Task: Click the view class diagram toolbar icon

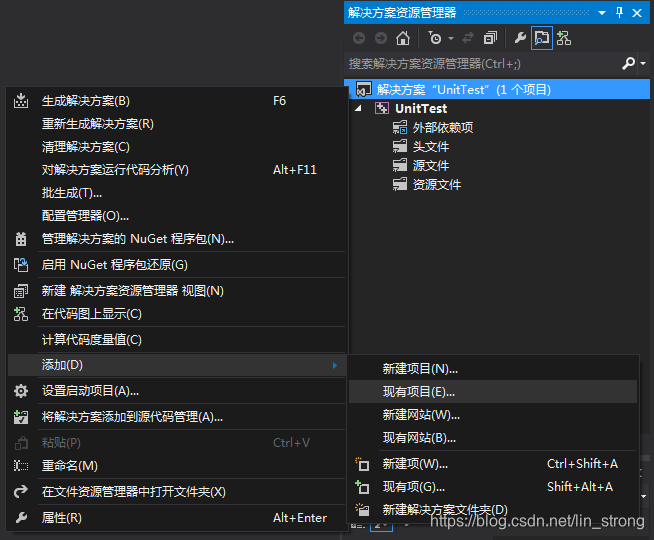Action: [564, 38]
